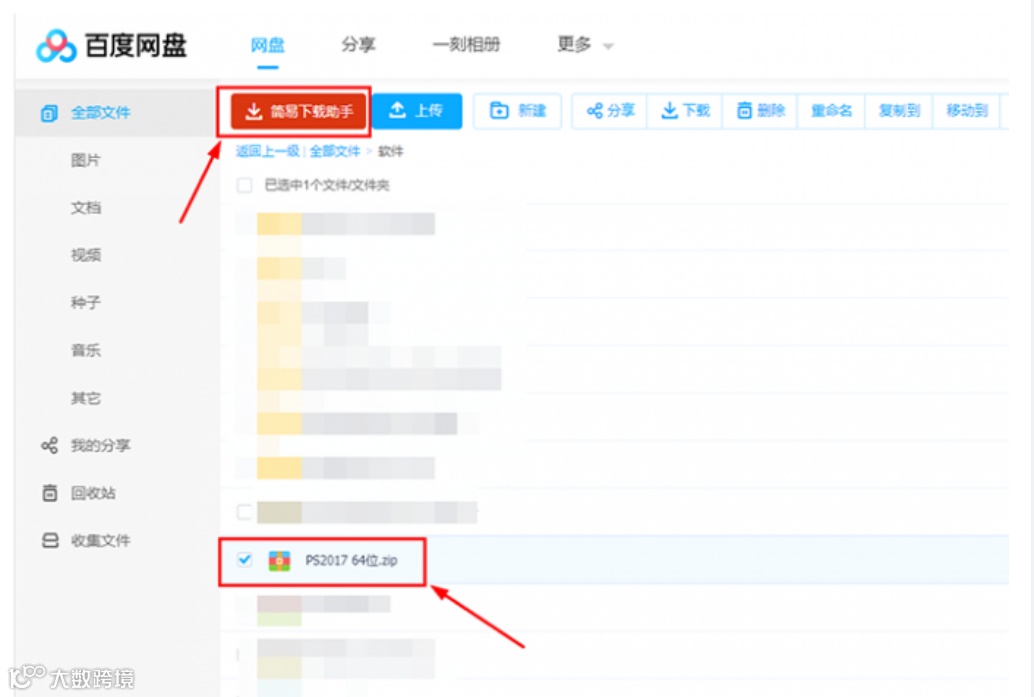
Task: Open 回收站 recycle bin
Action: pyautogui.click(x=93, y=493)
